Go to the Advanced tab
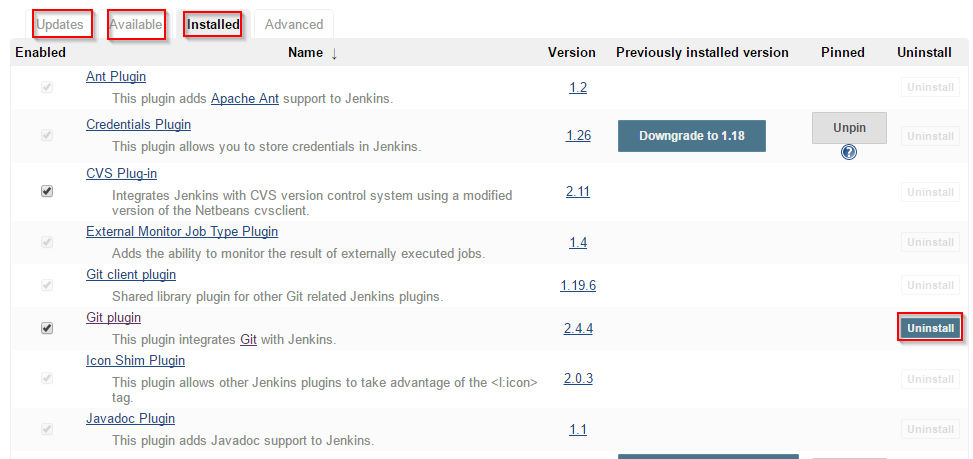Image resolution: width=973 pixels, height=459 pixels. 294,25
